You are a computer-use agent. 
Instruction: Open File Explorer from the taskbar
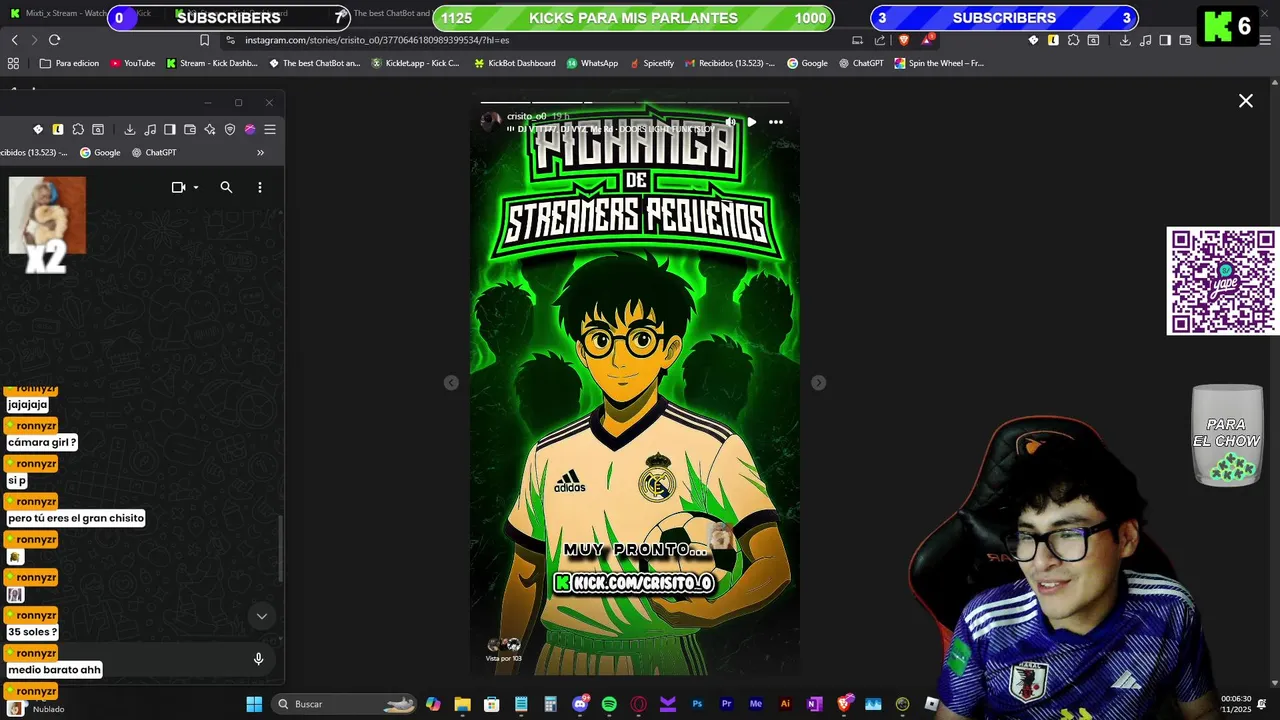(462, 704)
